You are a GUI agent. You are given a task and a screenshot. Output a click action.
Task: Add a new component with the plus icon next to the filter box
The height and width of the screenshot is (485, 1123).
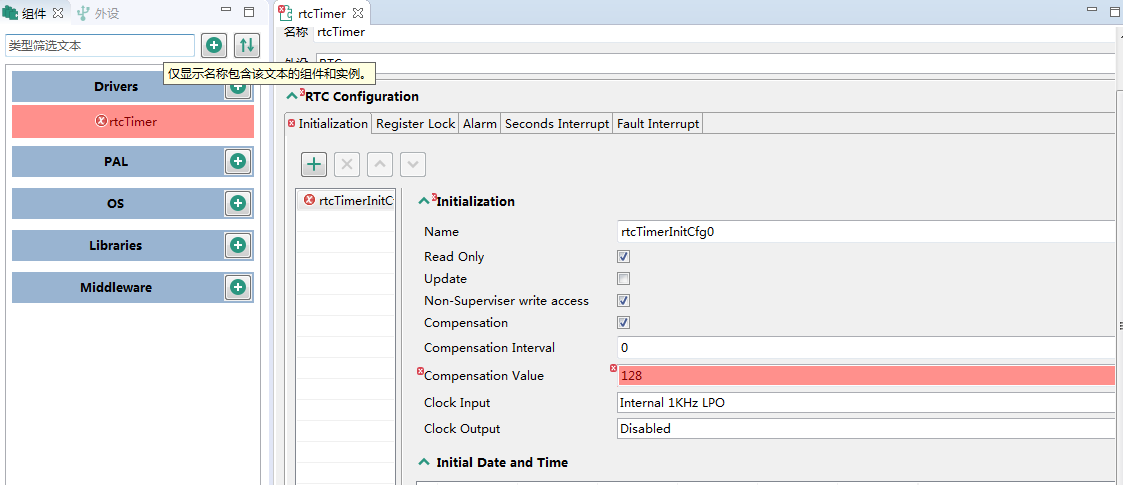[x=213, y=45]
